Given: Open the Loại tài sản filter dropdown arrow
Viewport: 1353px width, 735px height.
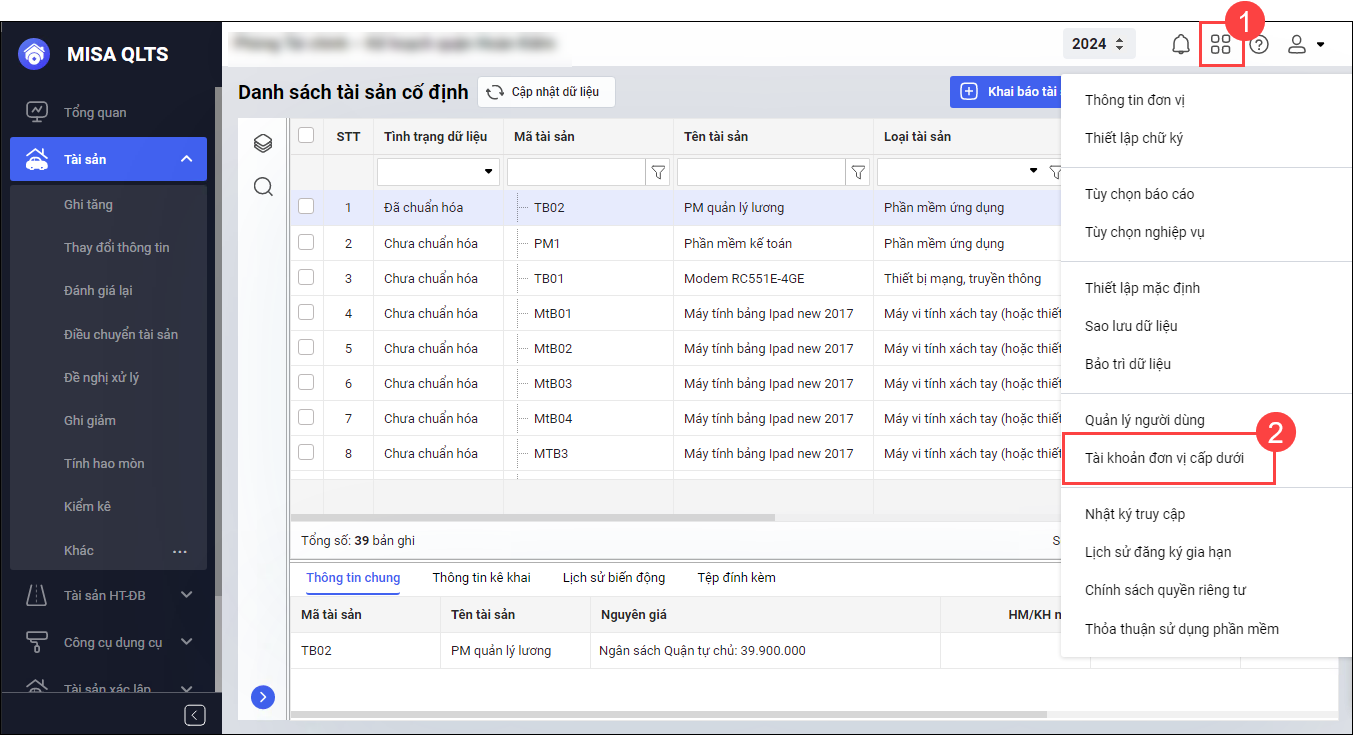Looking at the screenshot, I should point(1033,172).
